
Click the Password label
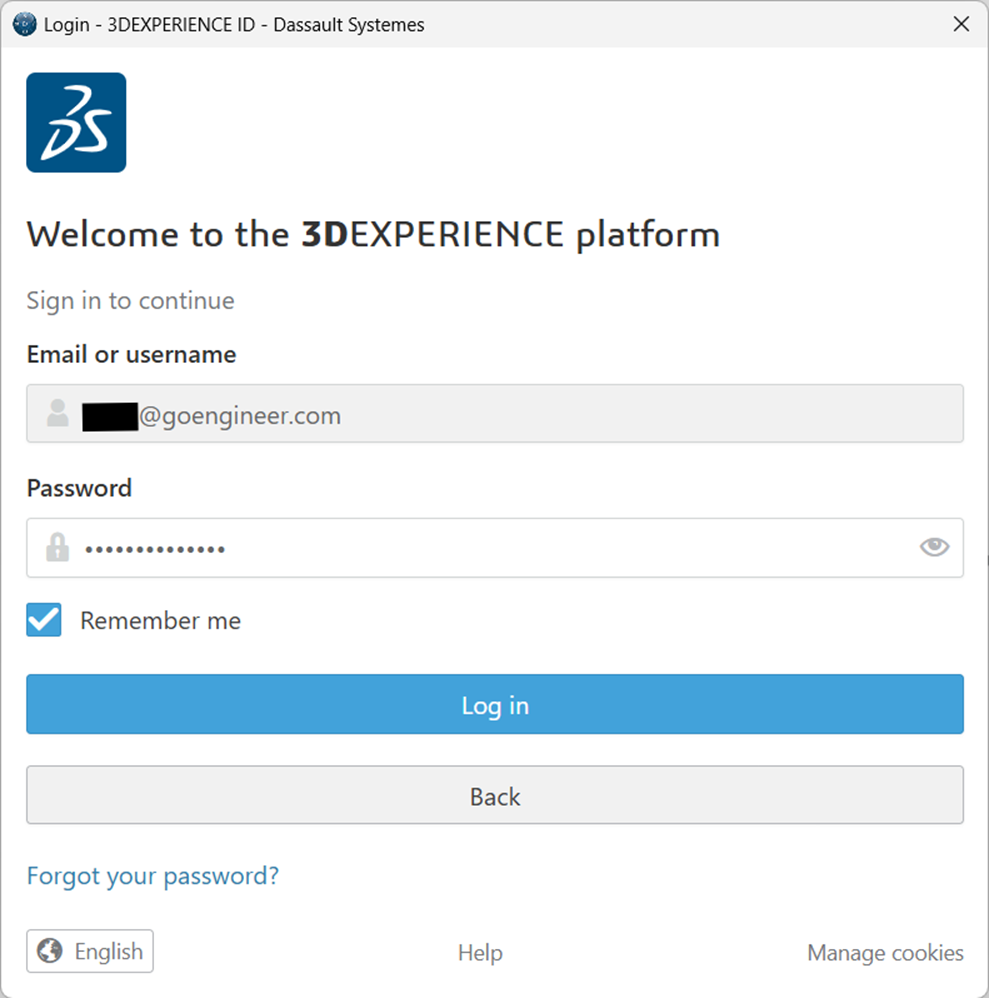pyautogui.click(x=79, y=488)
